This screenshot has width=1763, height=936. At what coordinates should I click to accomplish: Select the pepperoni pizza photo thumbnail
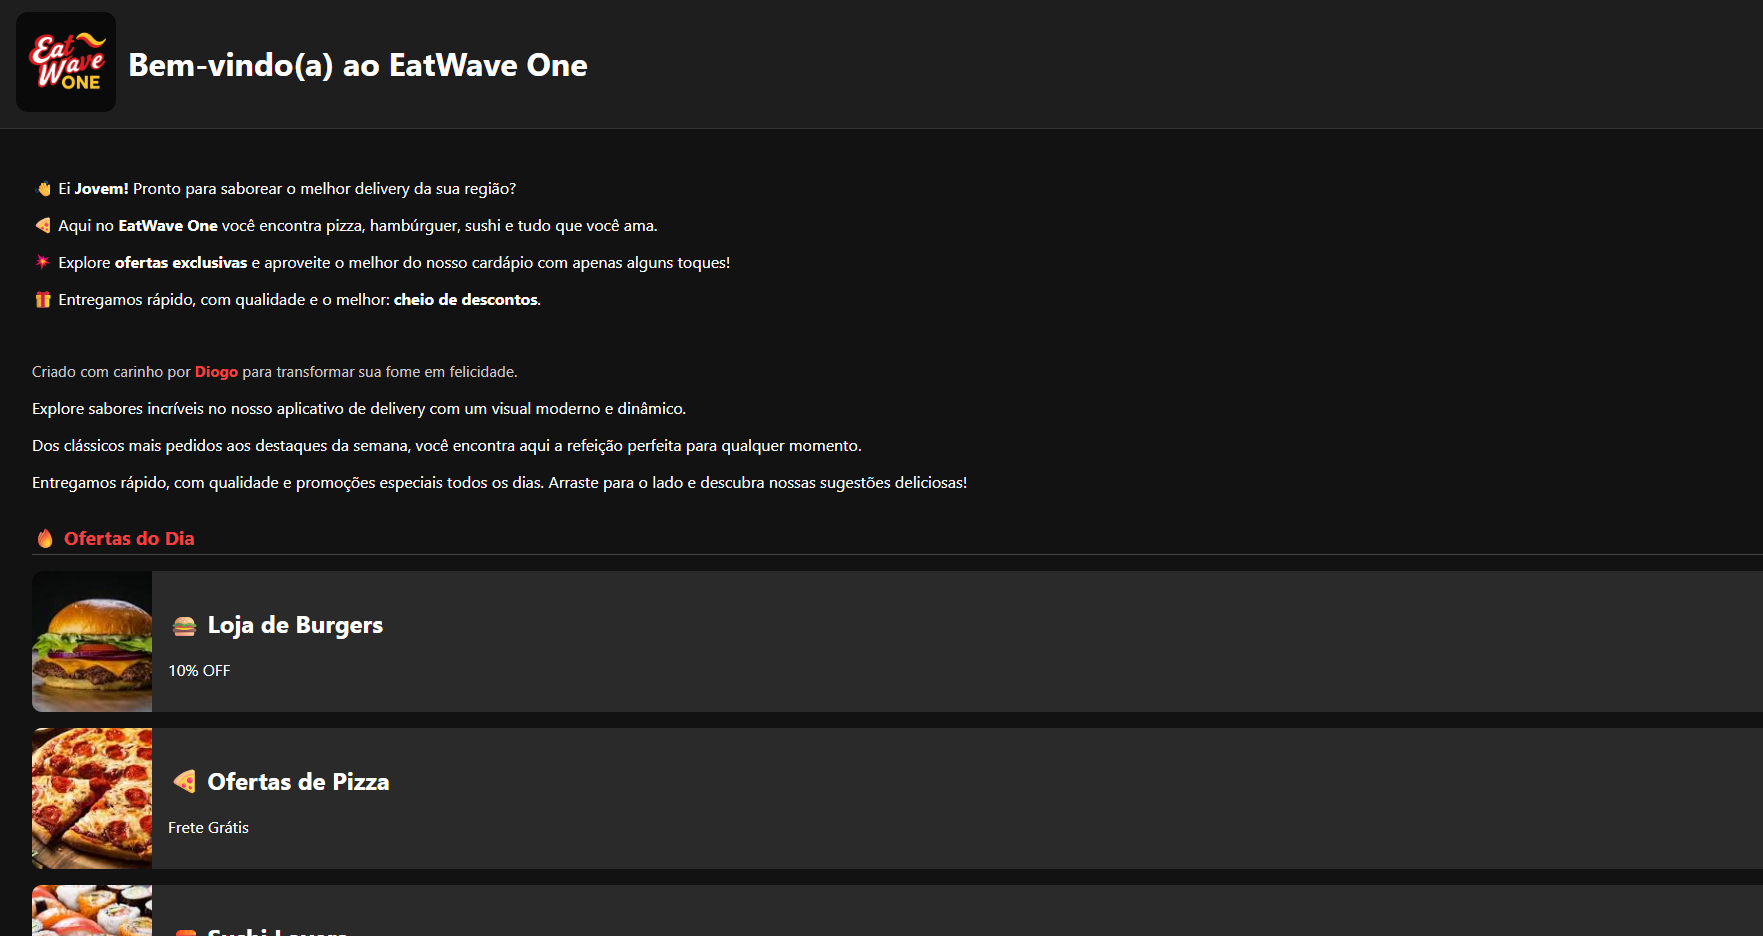pos(92,798)
